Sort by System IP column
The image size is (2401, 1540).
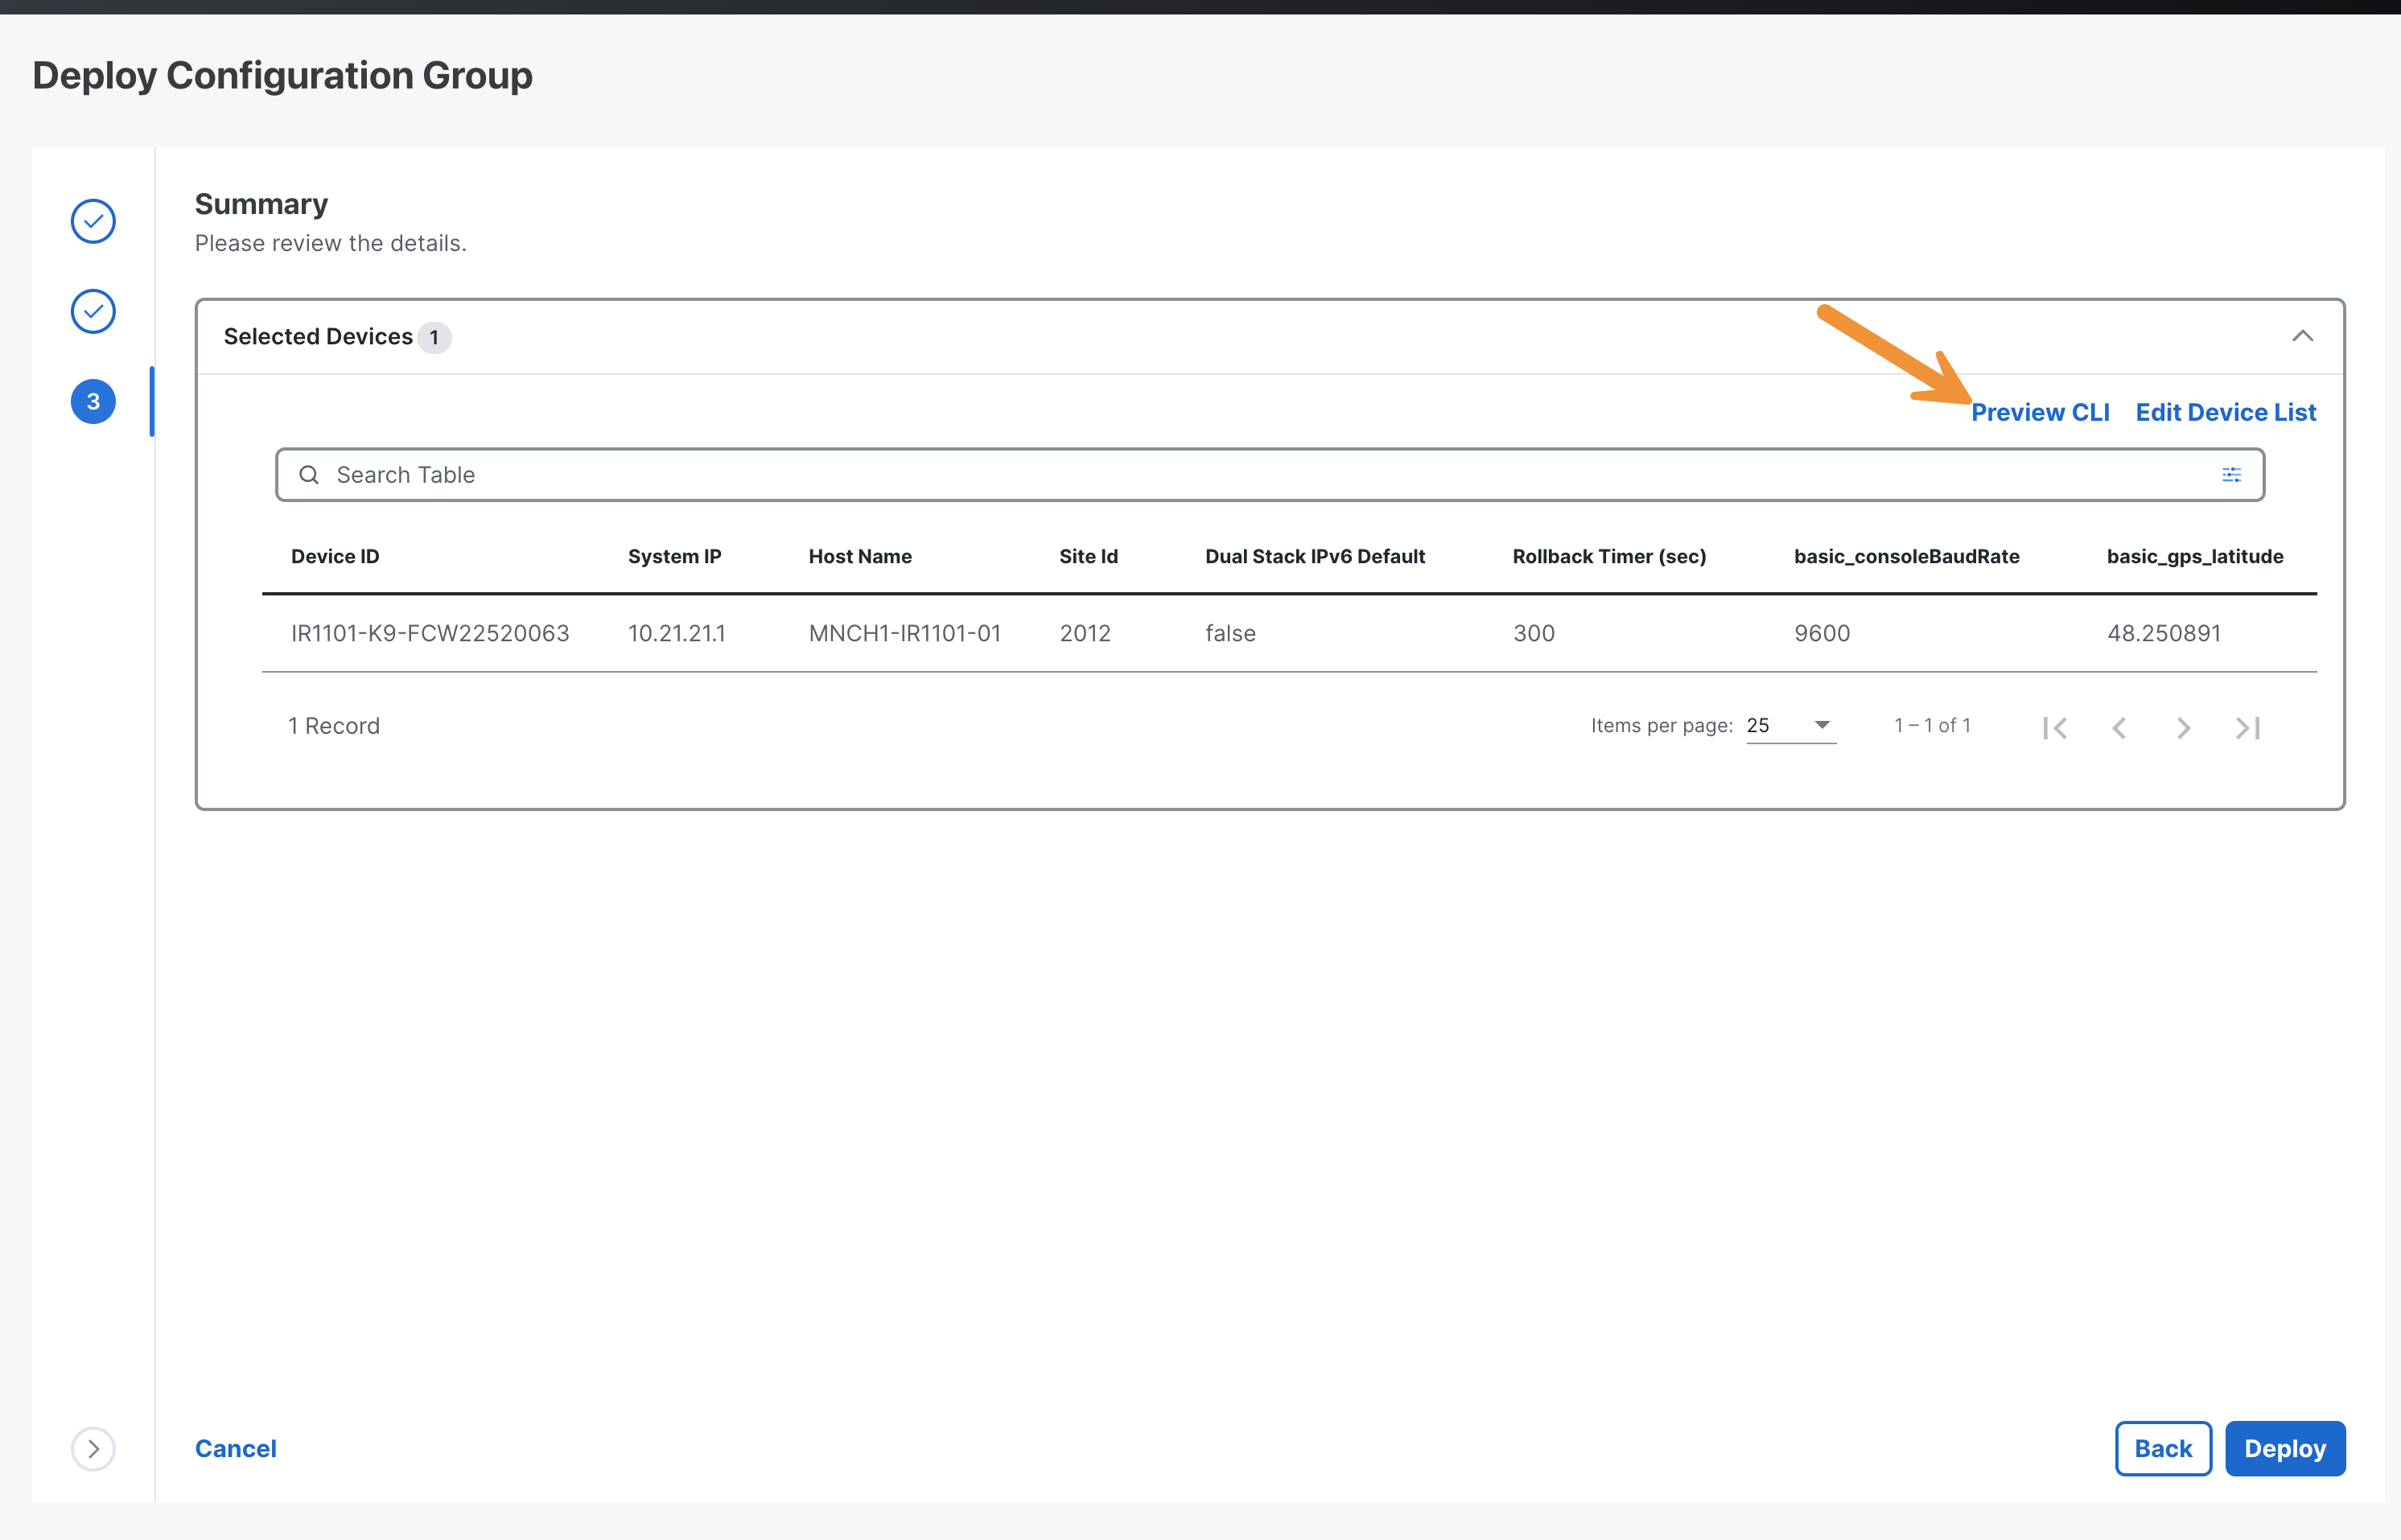674,556
